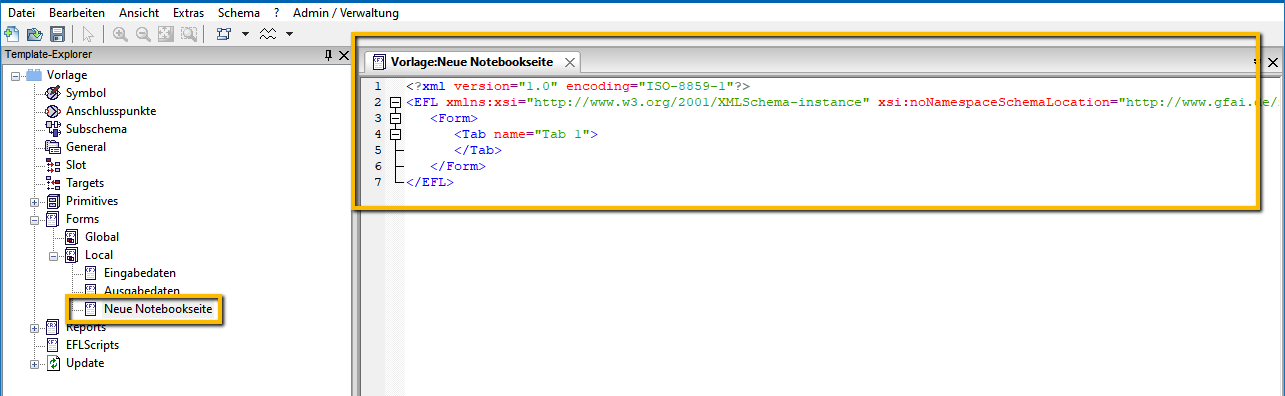Click the Vorlage root folder icon

coord(35,75)
